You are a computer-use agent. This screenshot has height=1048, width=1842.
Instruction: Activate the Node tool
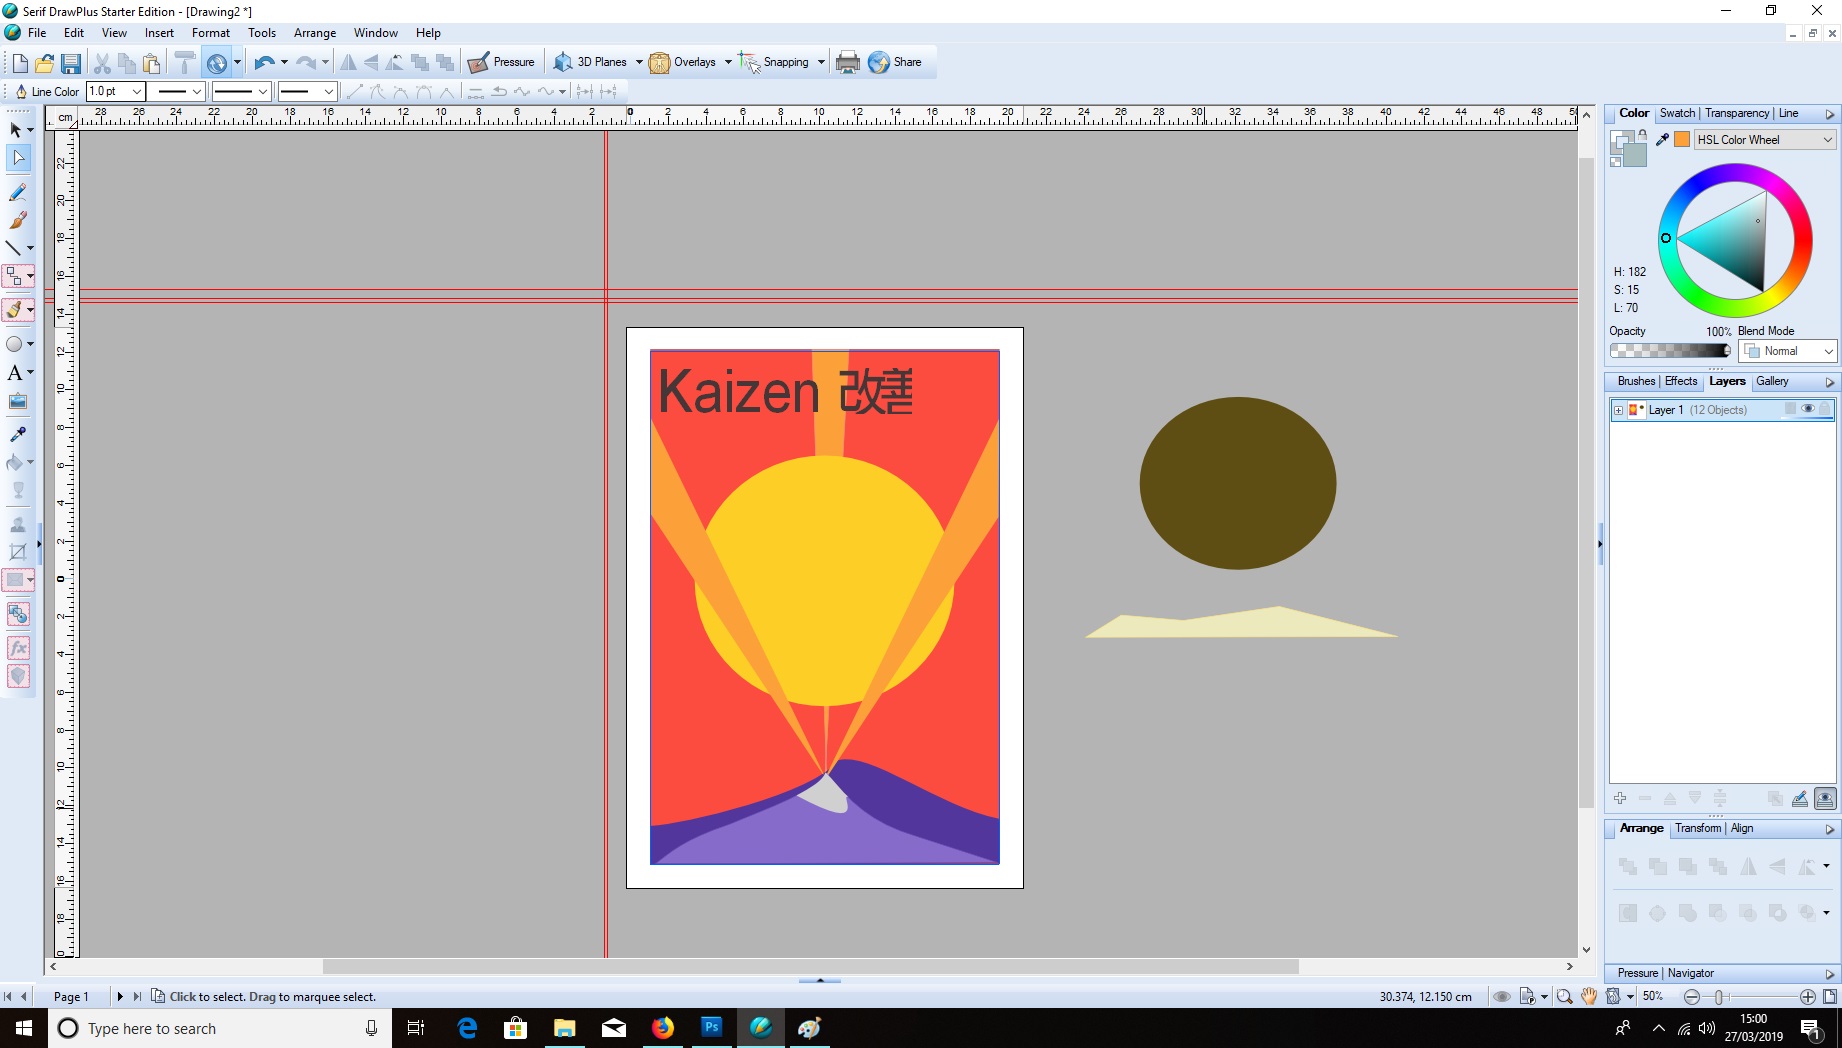click(18, 158)
